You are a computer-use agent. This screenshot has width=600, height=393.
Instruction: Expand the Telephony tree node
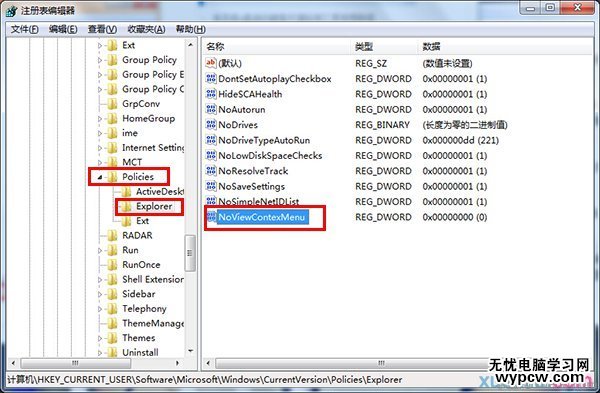[100, 308]
